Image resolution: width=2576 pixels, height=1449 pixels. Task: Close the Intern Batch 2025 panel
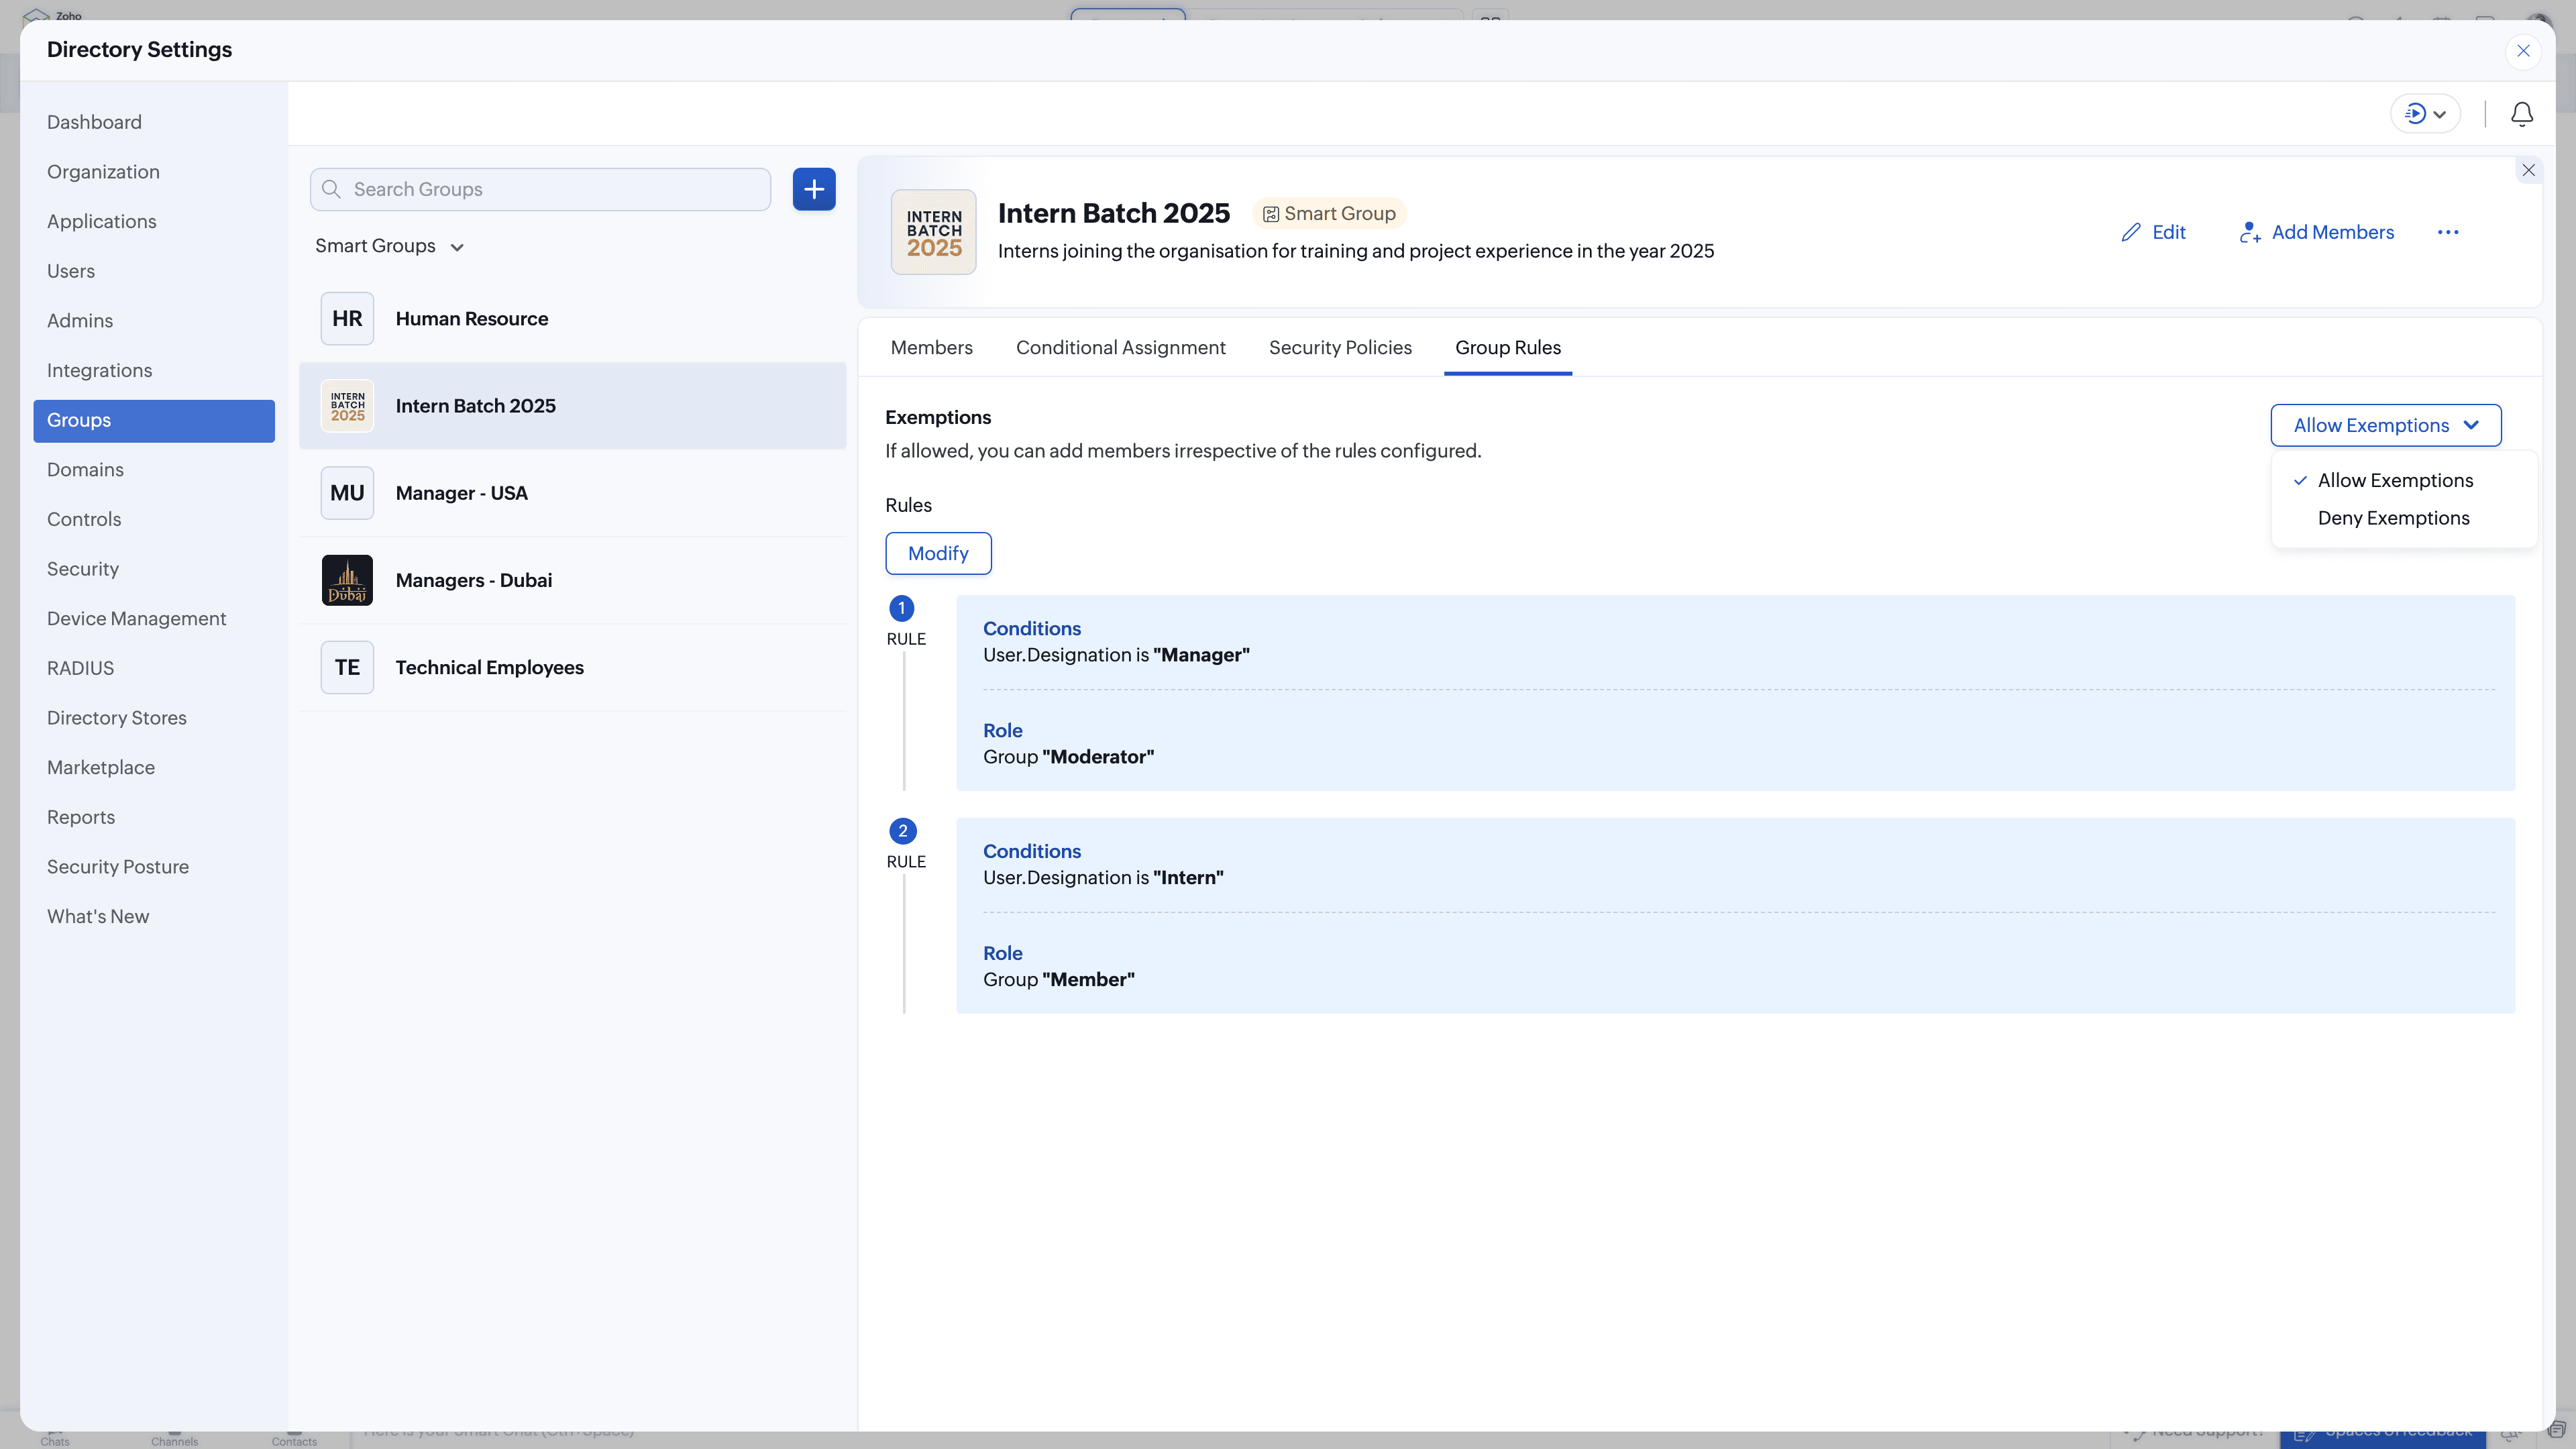(x=2528, y=170)
